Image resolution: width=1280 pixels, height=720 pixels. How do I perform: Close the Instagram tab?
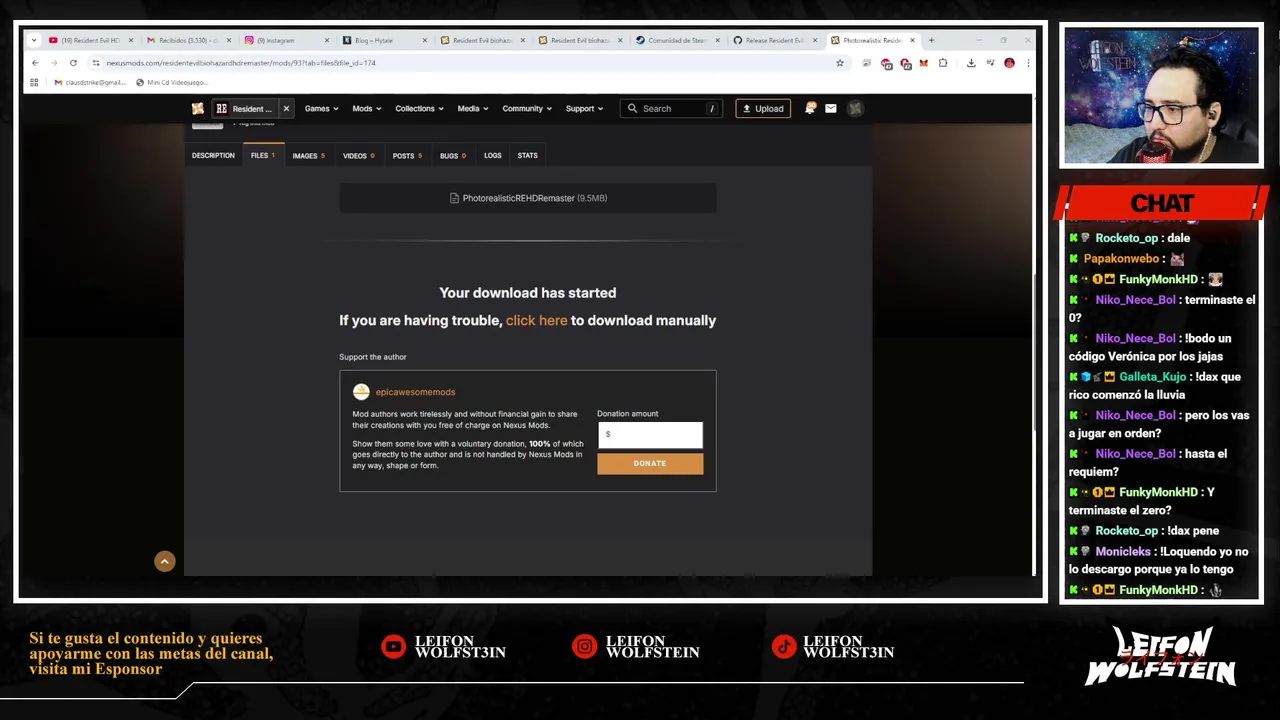(x=326, y=40)
